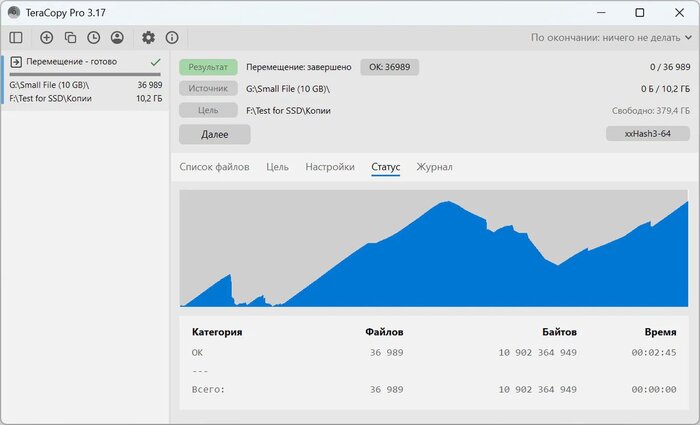
Task: Switch to Цель tab
Action: (277, 167)
